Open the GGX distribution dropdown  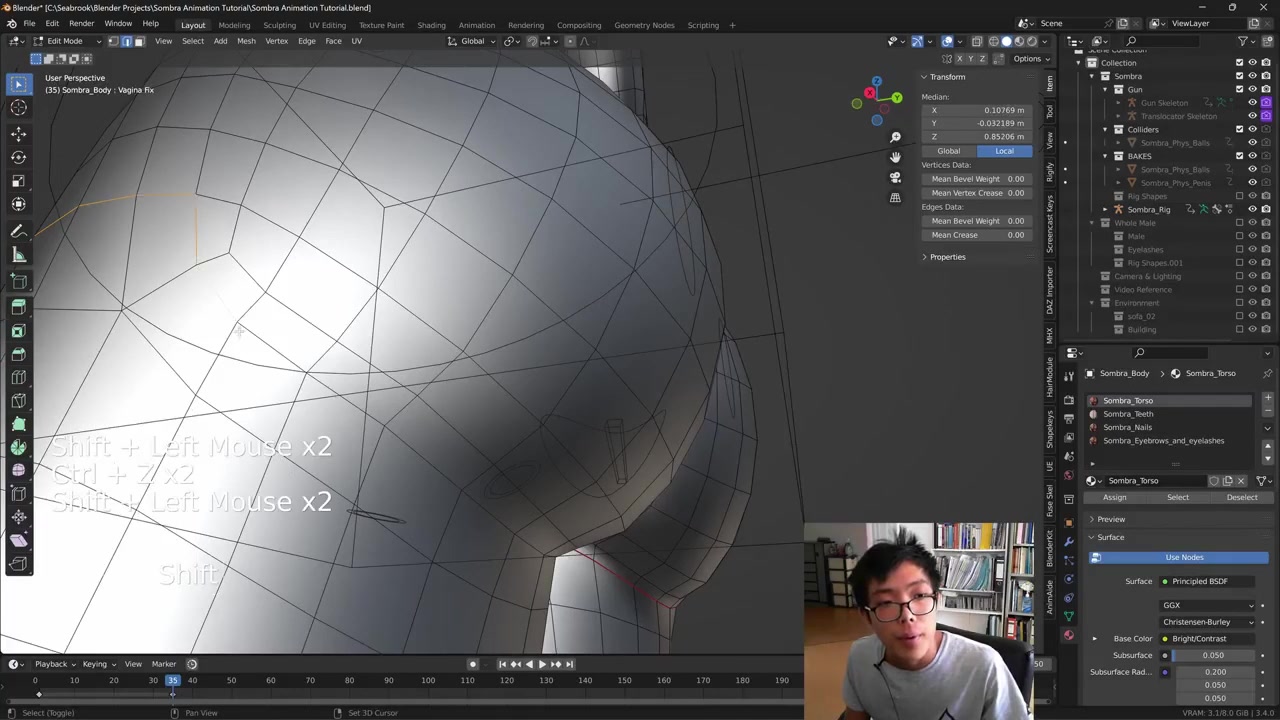[x=1207, y=605]
